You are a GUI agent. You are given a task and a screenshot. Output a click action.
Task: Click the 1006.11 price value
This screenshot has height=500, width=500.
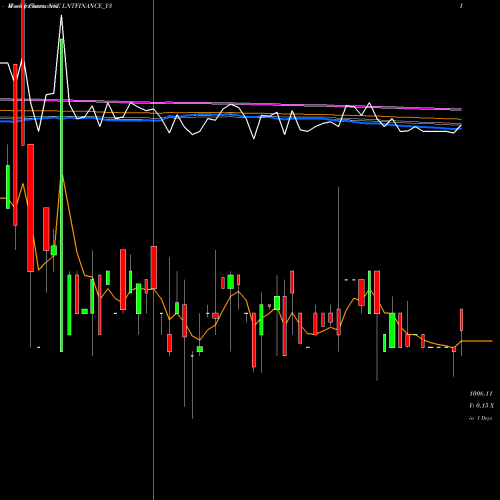pos(481,394)
